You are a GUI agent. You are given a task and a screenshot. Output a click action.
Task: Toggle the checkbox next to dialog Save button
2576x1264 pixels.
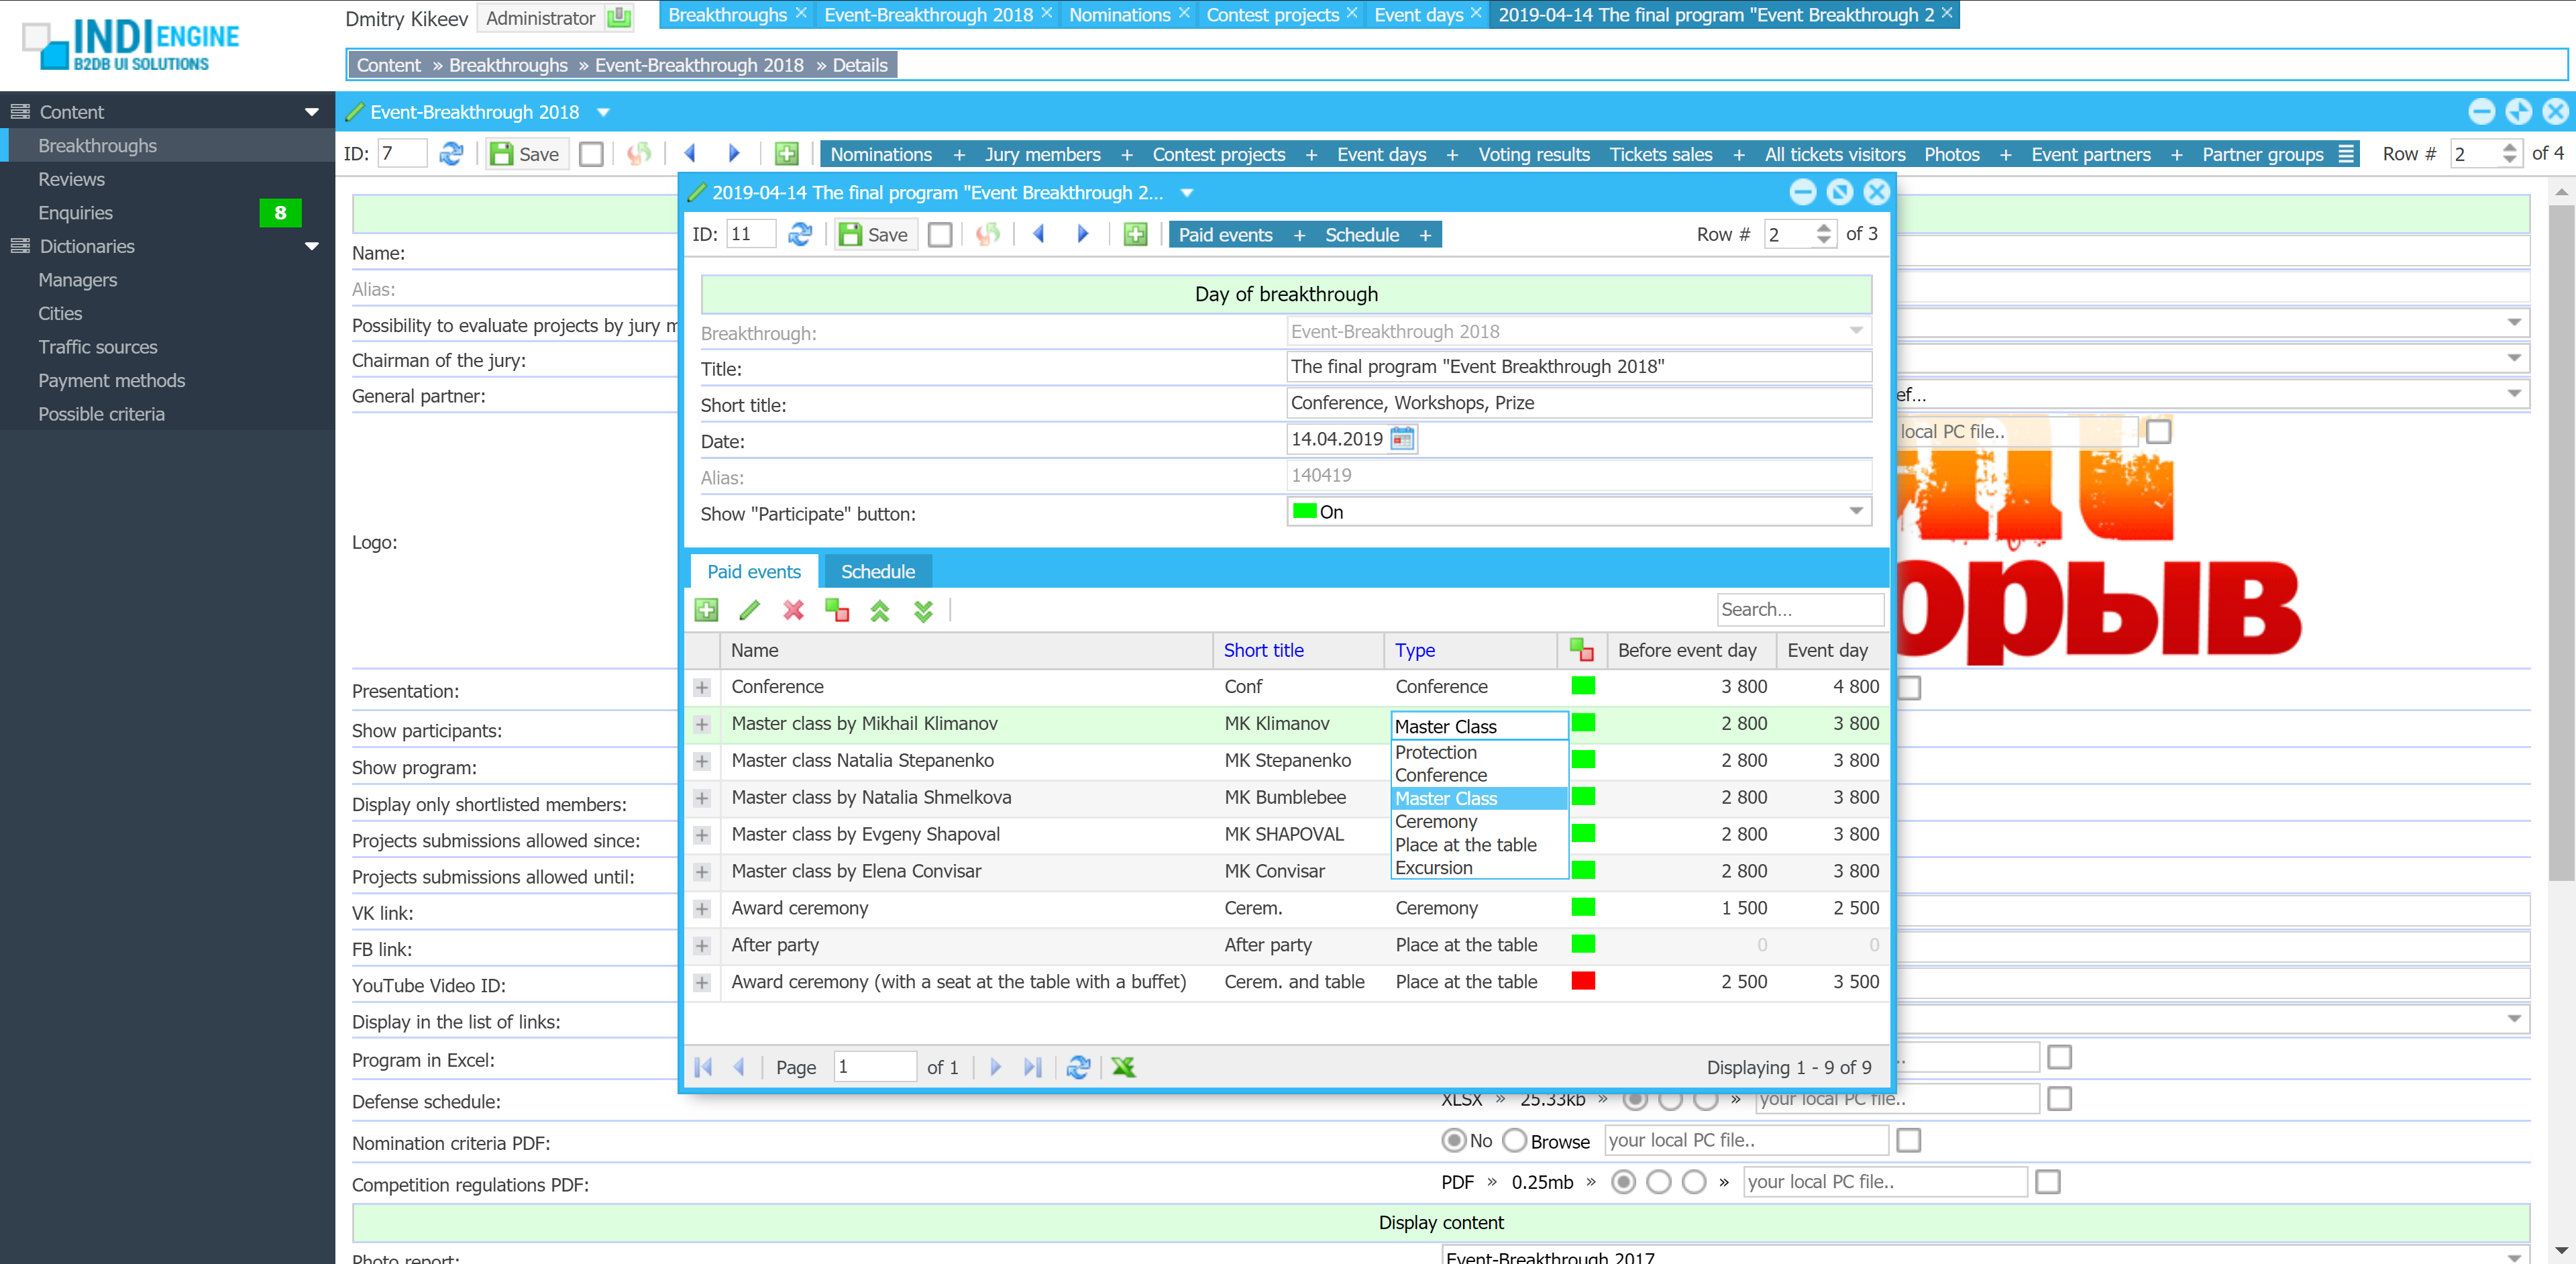939,235
